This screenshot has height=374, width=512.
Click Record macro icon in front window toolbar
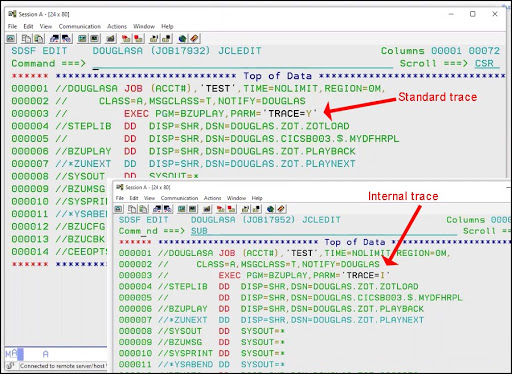[x=220, y=209]
